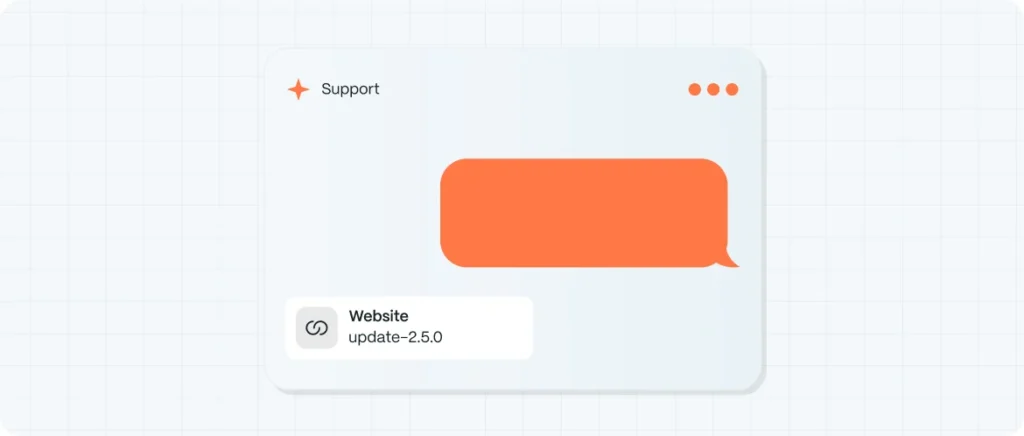This screenshot has width=1024, height=436.
Task: Click gray square tile behind link icon
Action: point(317,328)
